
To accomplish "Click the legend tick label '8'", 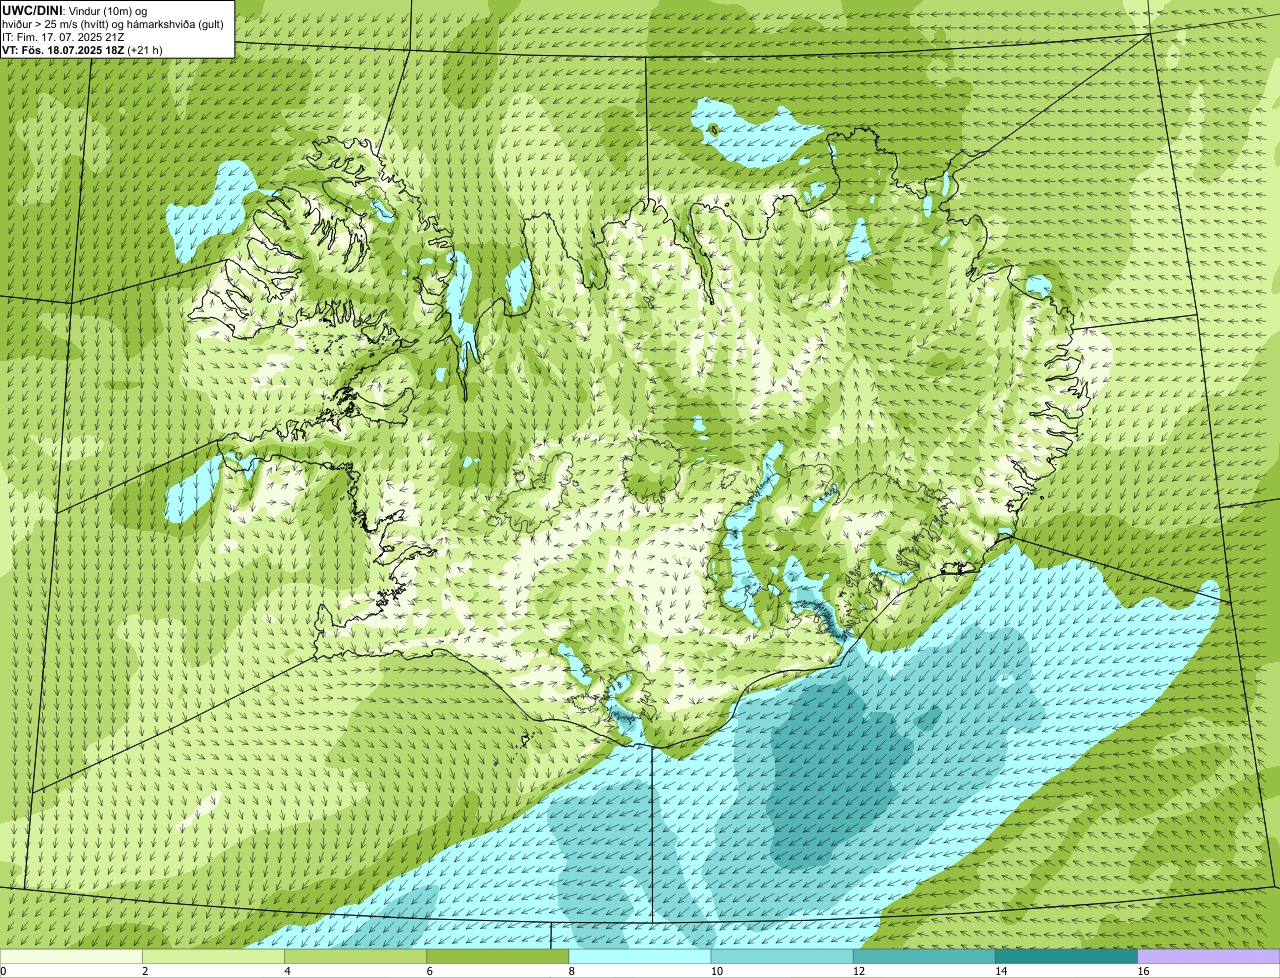I will [572, 971].
